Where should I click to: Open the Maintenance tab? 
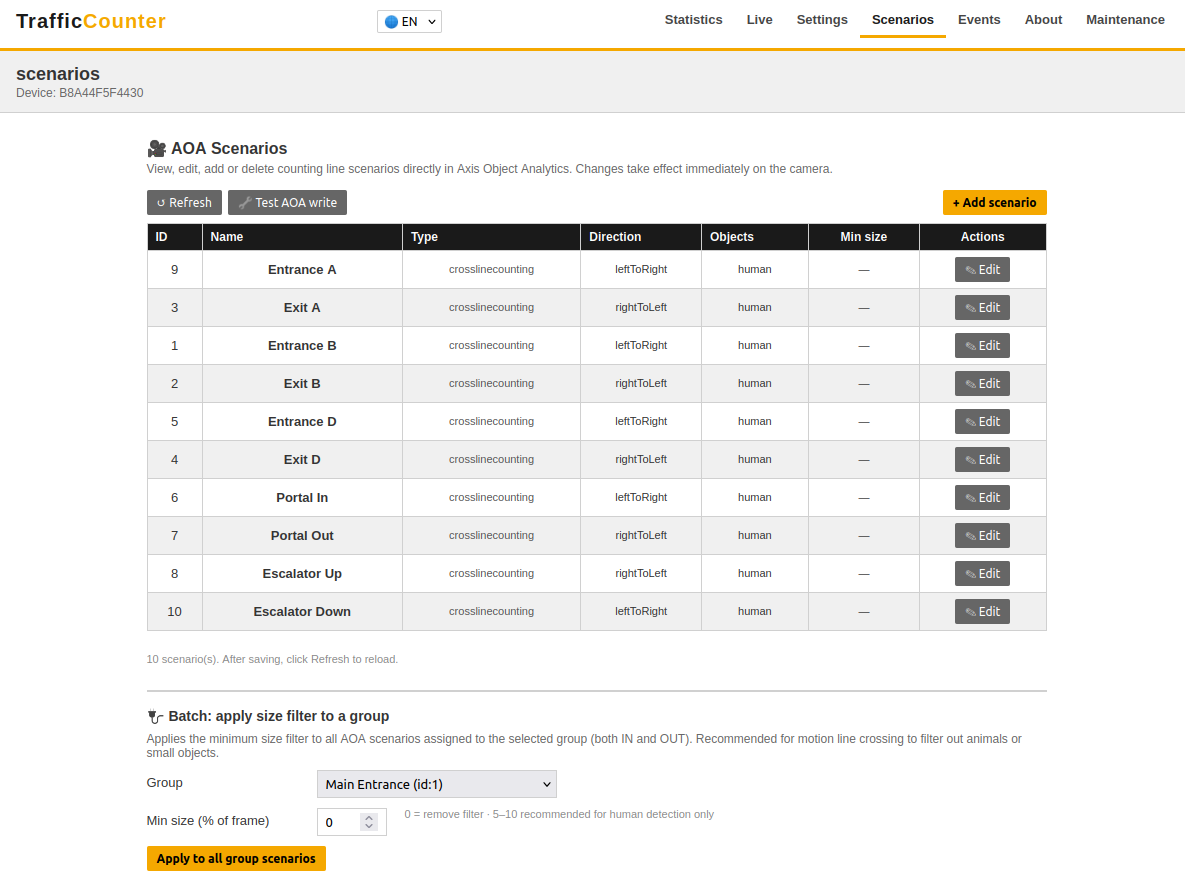click(x=1125, y=20)
